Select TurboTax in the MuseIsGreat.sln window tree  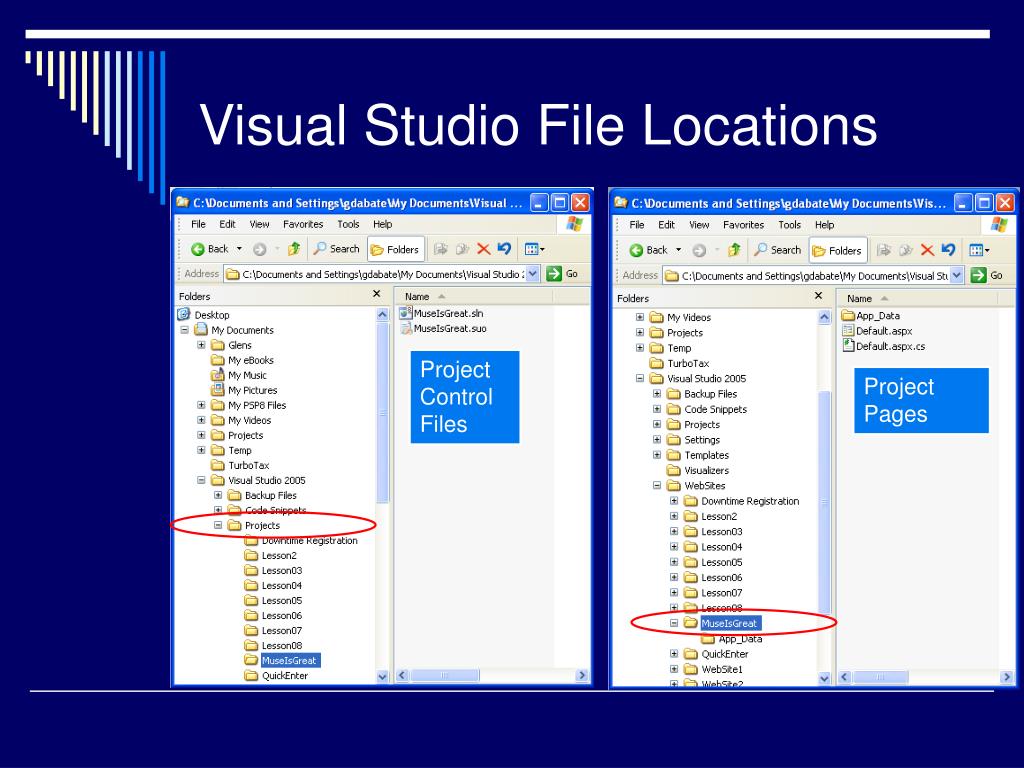(249, 465)
